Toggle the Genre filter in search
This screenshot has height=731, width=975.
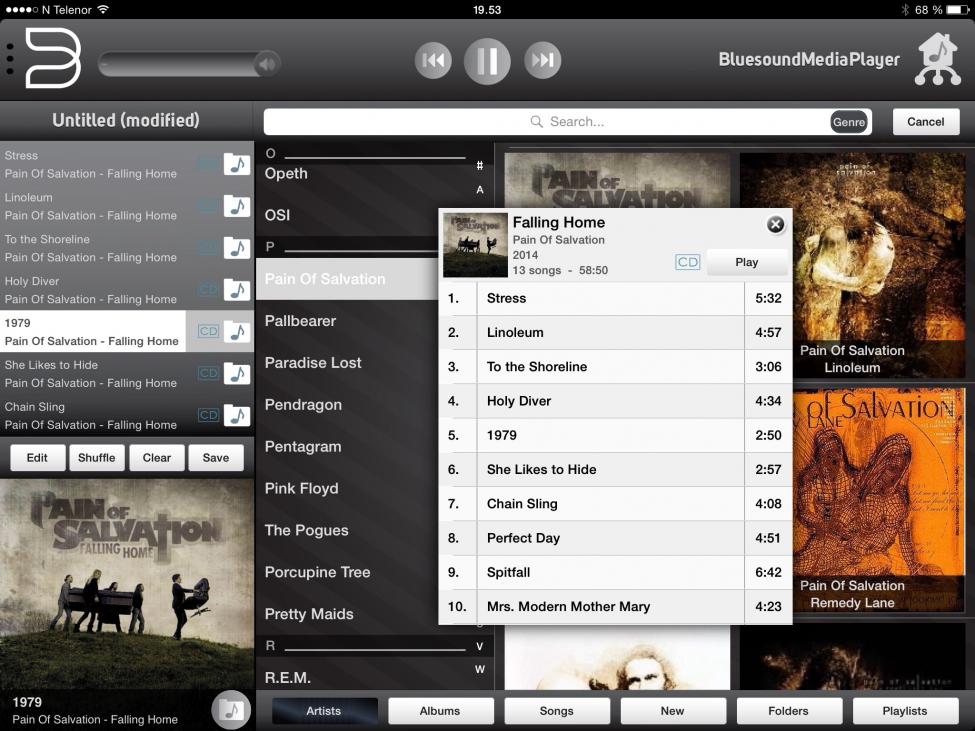(849, 122)
